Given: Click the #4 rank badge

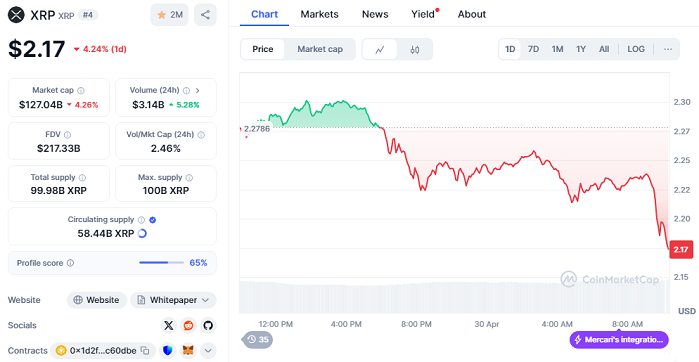Looking at the screenshot, I should (87, 15).
